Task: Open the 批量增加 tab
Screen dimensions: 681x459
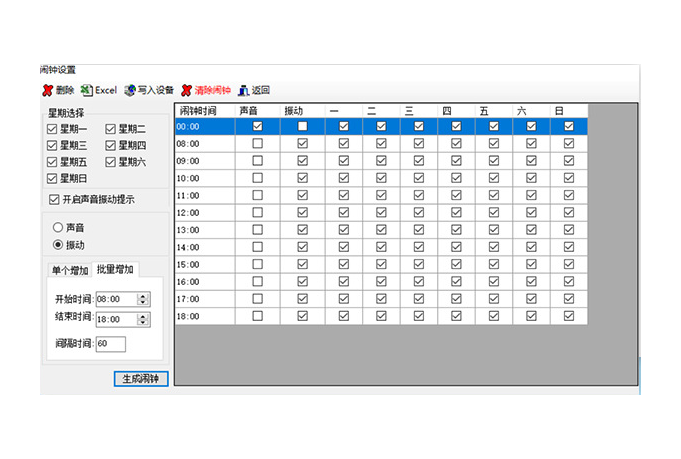Action: coord(115,269)
